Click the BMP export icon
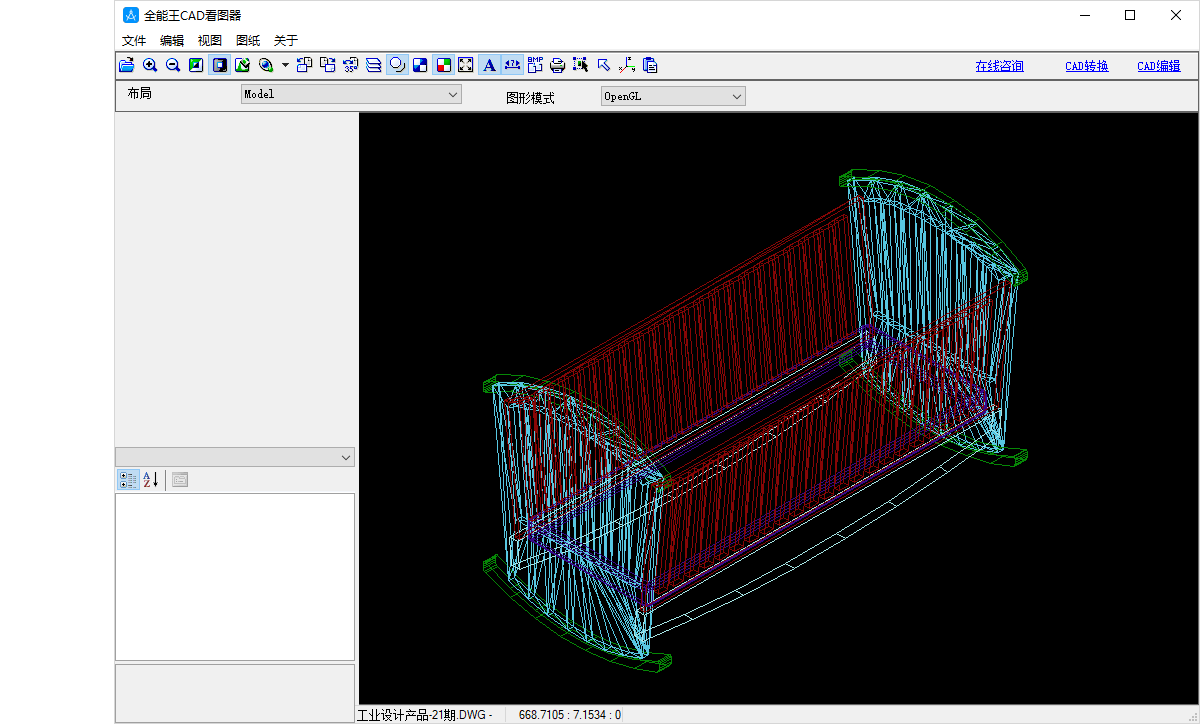The image size is (1200, 724). 535,66
